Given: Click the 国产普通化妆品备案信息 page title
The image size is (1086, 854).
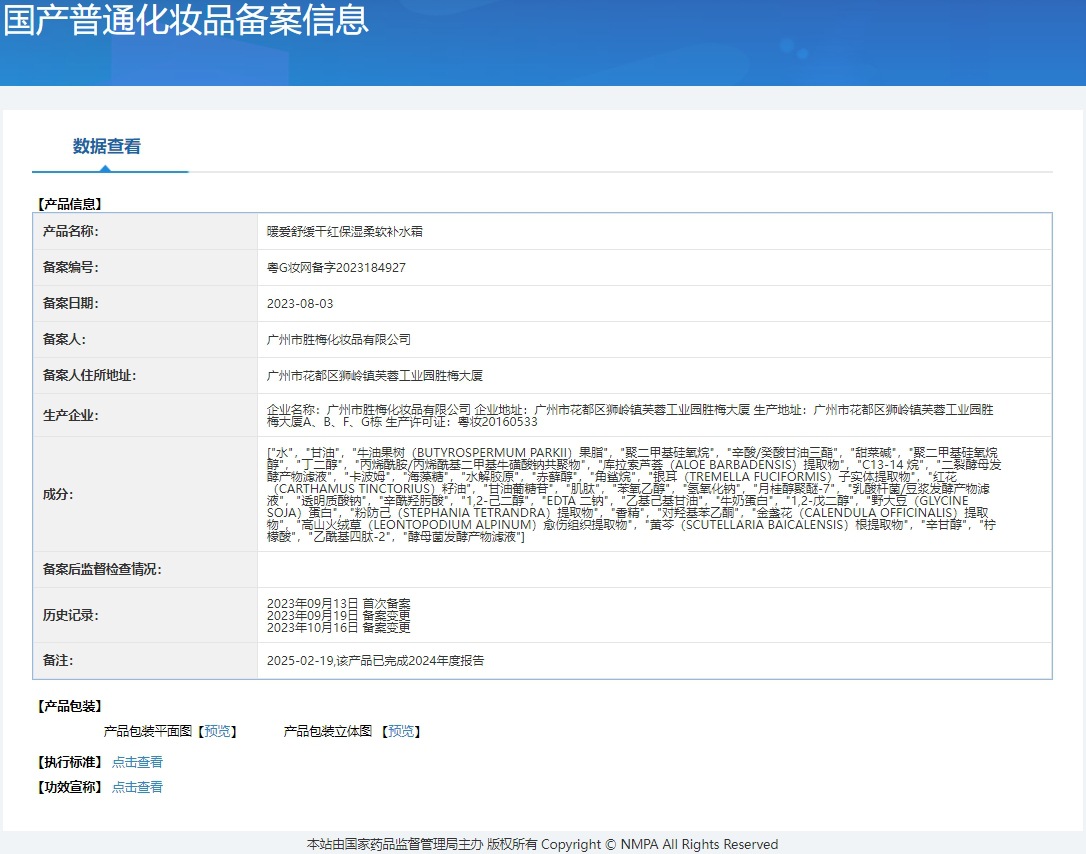Looking at the screenshot, I should point(186,19).
